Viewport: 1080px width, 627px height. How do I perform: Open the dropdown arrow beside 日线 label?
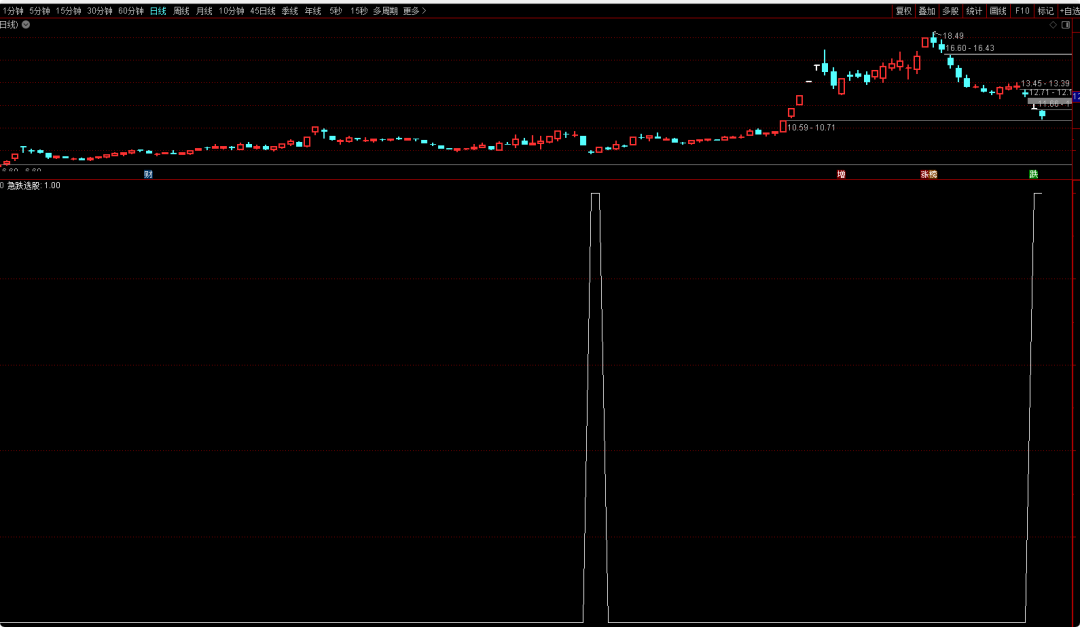click(26, 25)
